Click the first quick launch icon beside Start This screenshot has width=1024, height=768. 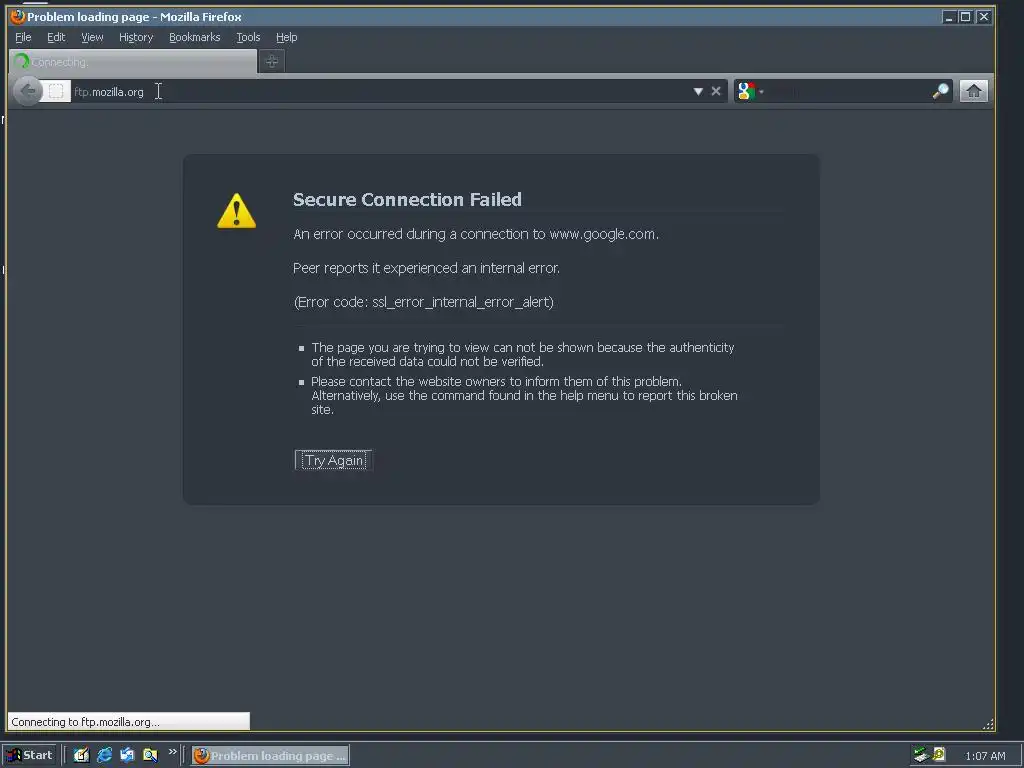(x=81, y=756)
